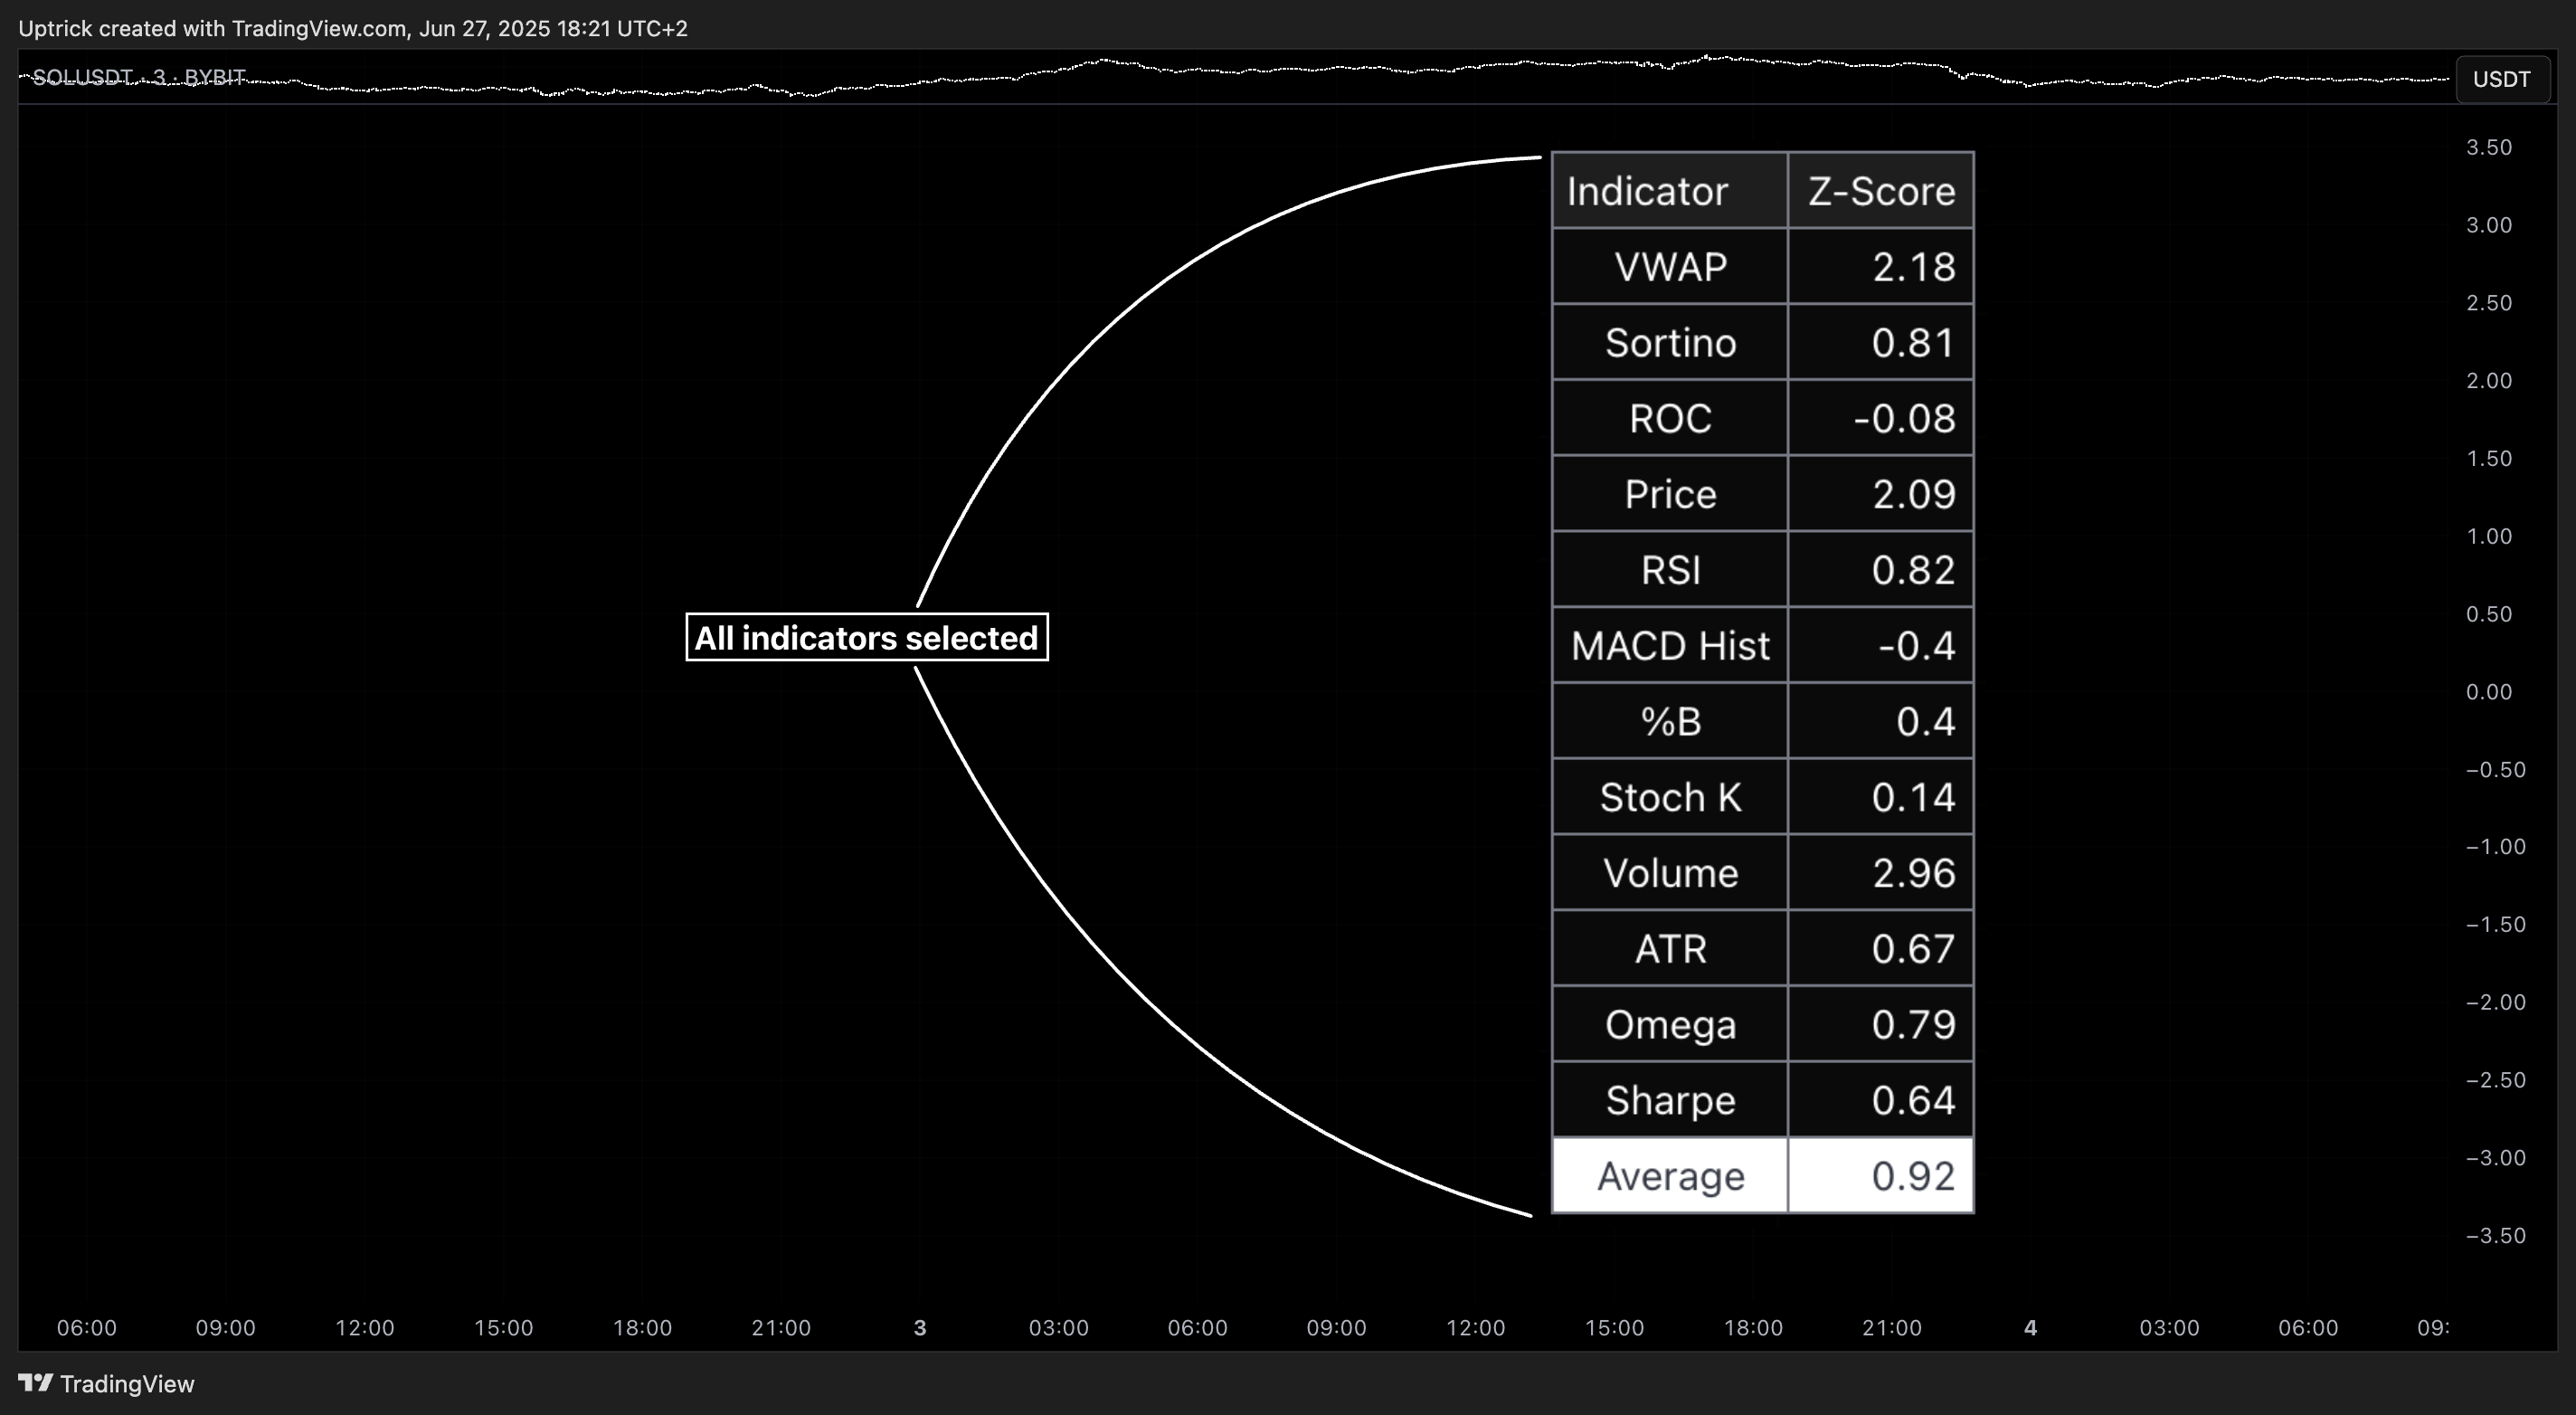Click the ROC z-score value -0.08

coord(1881,418)
